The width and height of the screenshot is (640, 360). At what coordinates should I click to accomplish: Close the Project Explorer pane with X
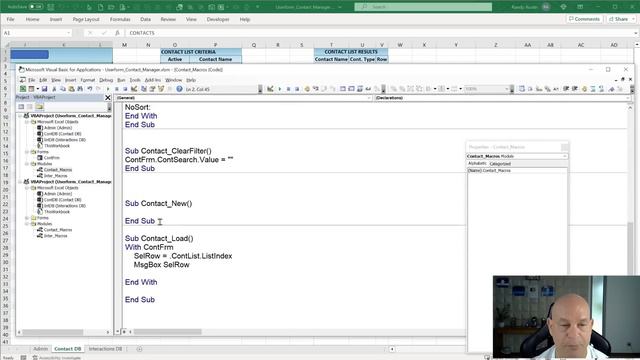click(108, 98)
